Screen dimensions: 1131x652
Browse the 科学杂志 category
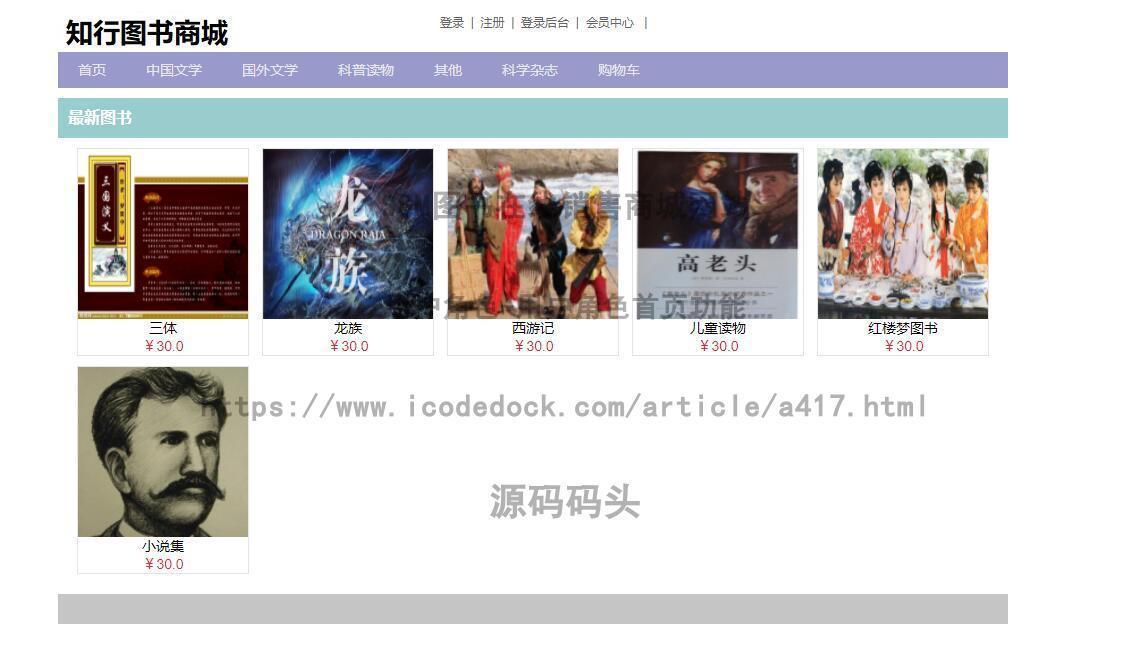[x=529, y=70]
